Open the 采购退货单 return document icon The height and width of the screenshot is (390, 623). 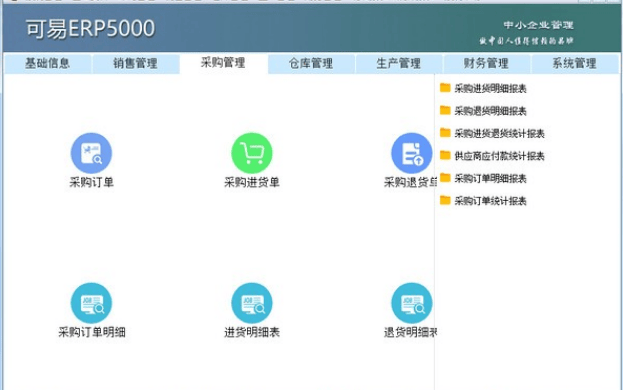tap(412, 153)
